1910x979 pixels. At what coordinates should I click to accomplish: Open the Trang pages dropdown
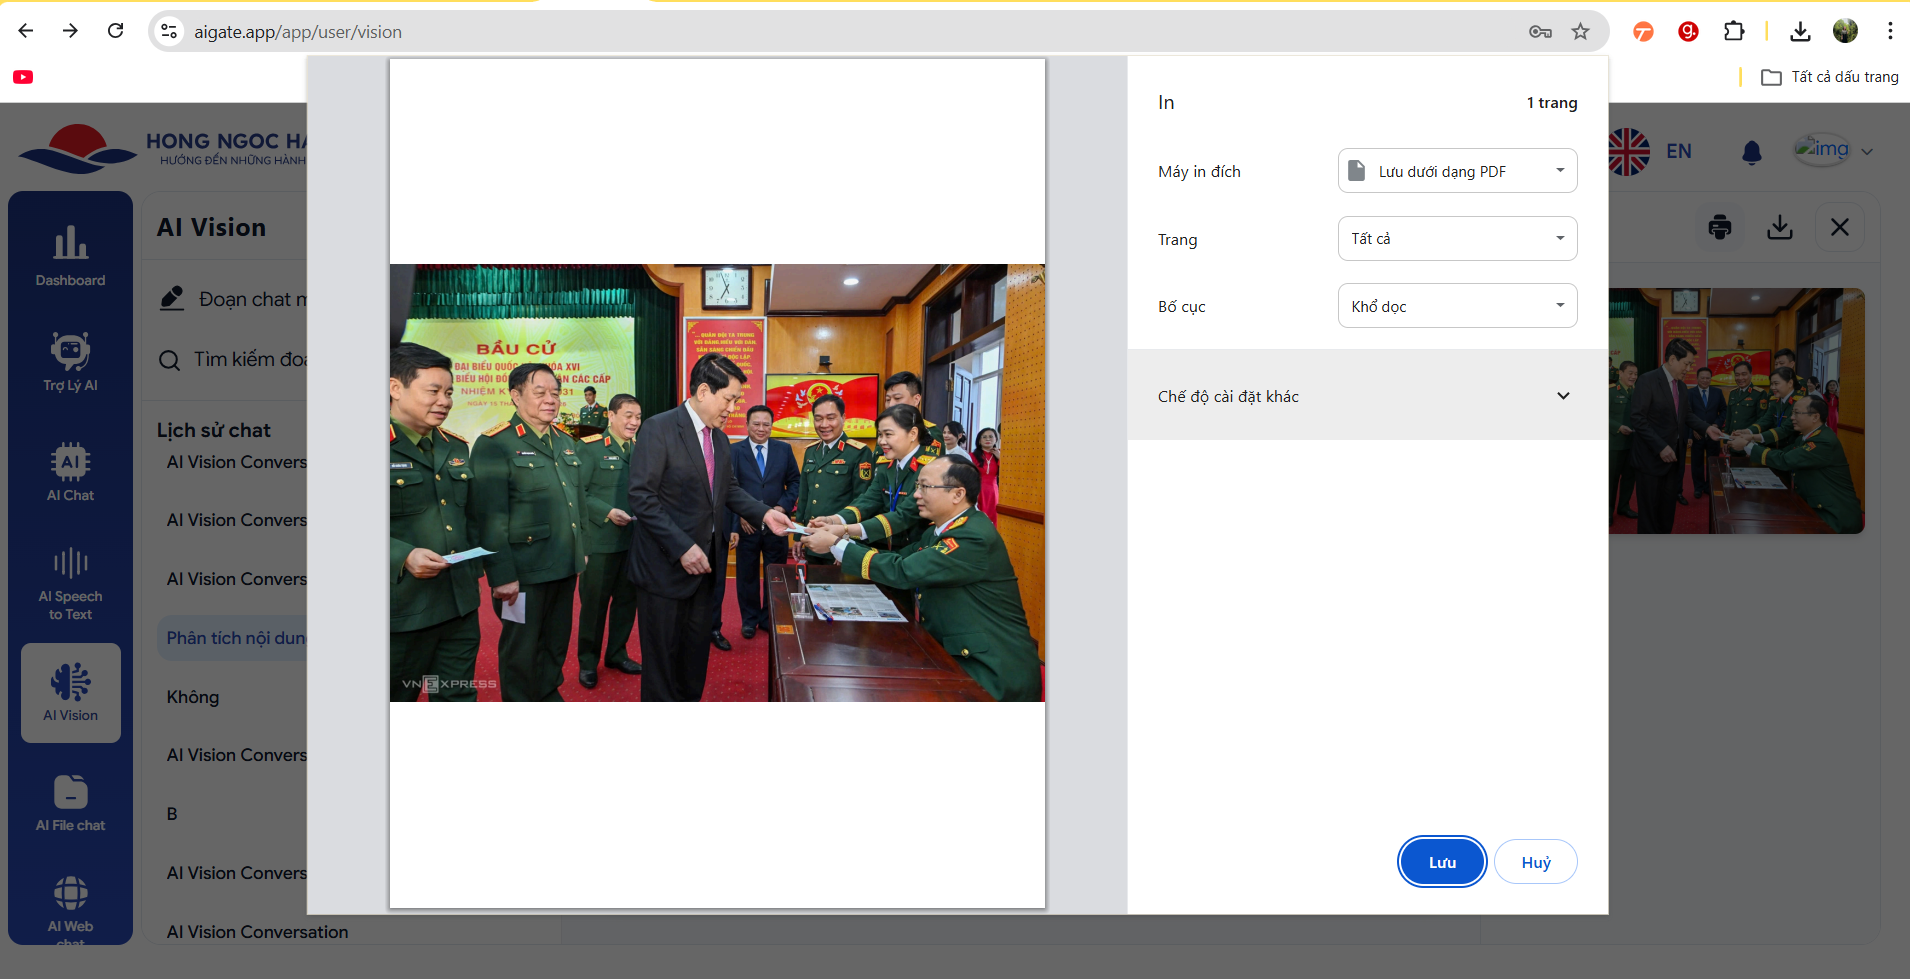point(1457,239)
